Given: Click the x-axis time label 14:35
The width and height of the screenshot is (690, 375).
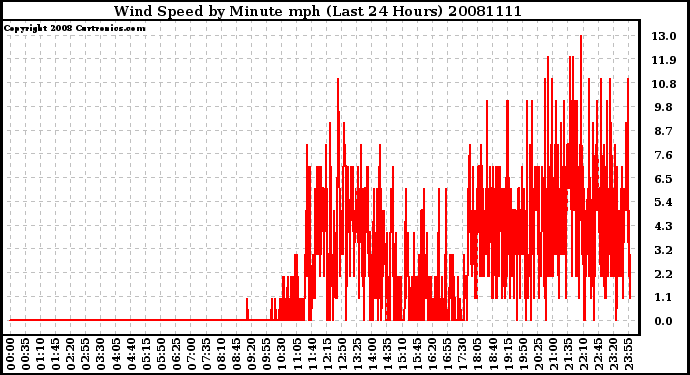Looking at the screenshot, I should pyautogui.click(x=386, y=354).
